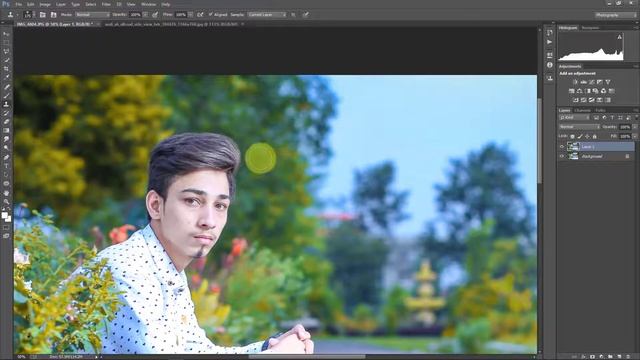Hide the Background layer eye

pos(562,156)
